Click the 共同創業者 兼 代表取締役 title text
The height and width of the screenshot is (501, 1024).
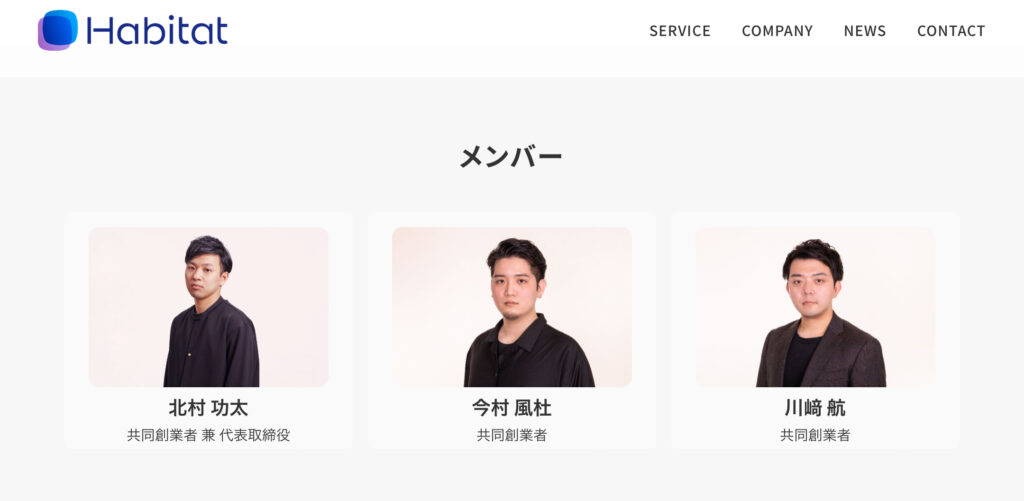pos(208,435)
